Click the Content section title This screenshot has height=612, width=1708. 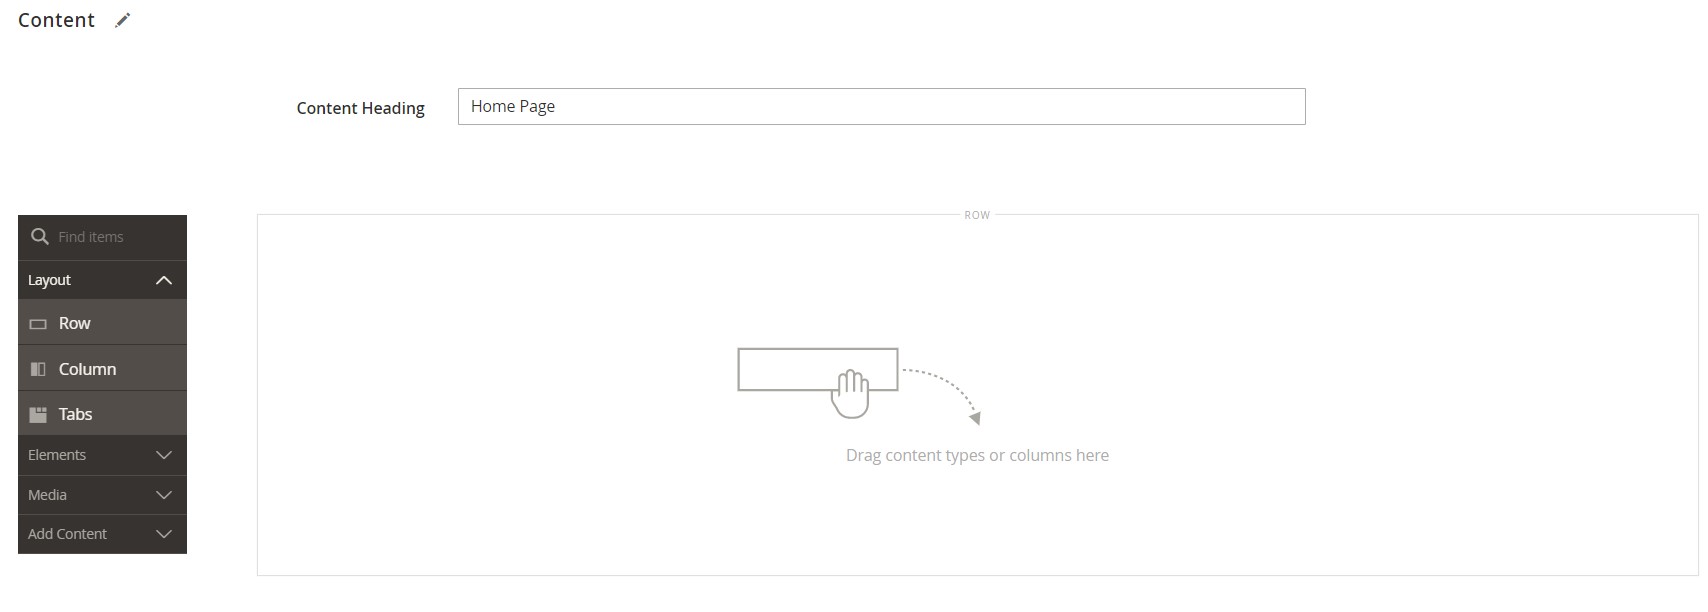click(57, 21)
